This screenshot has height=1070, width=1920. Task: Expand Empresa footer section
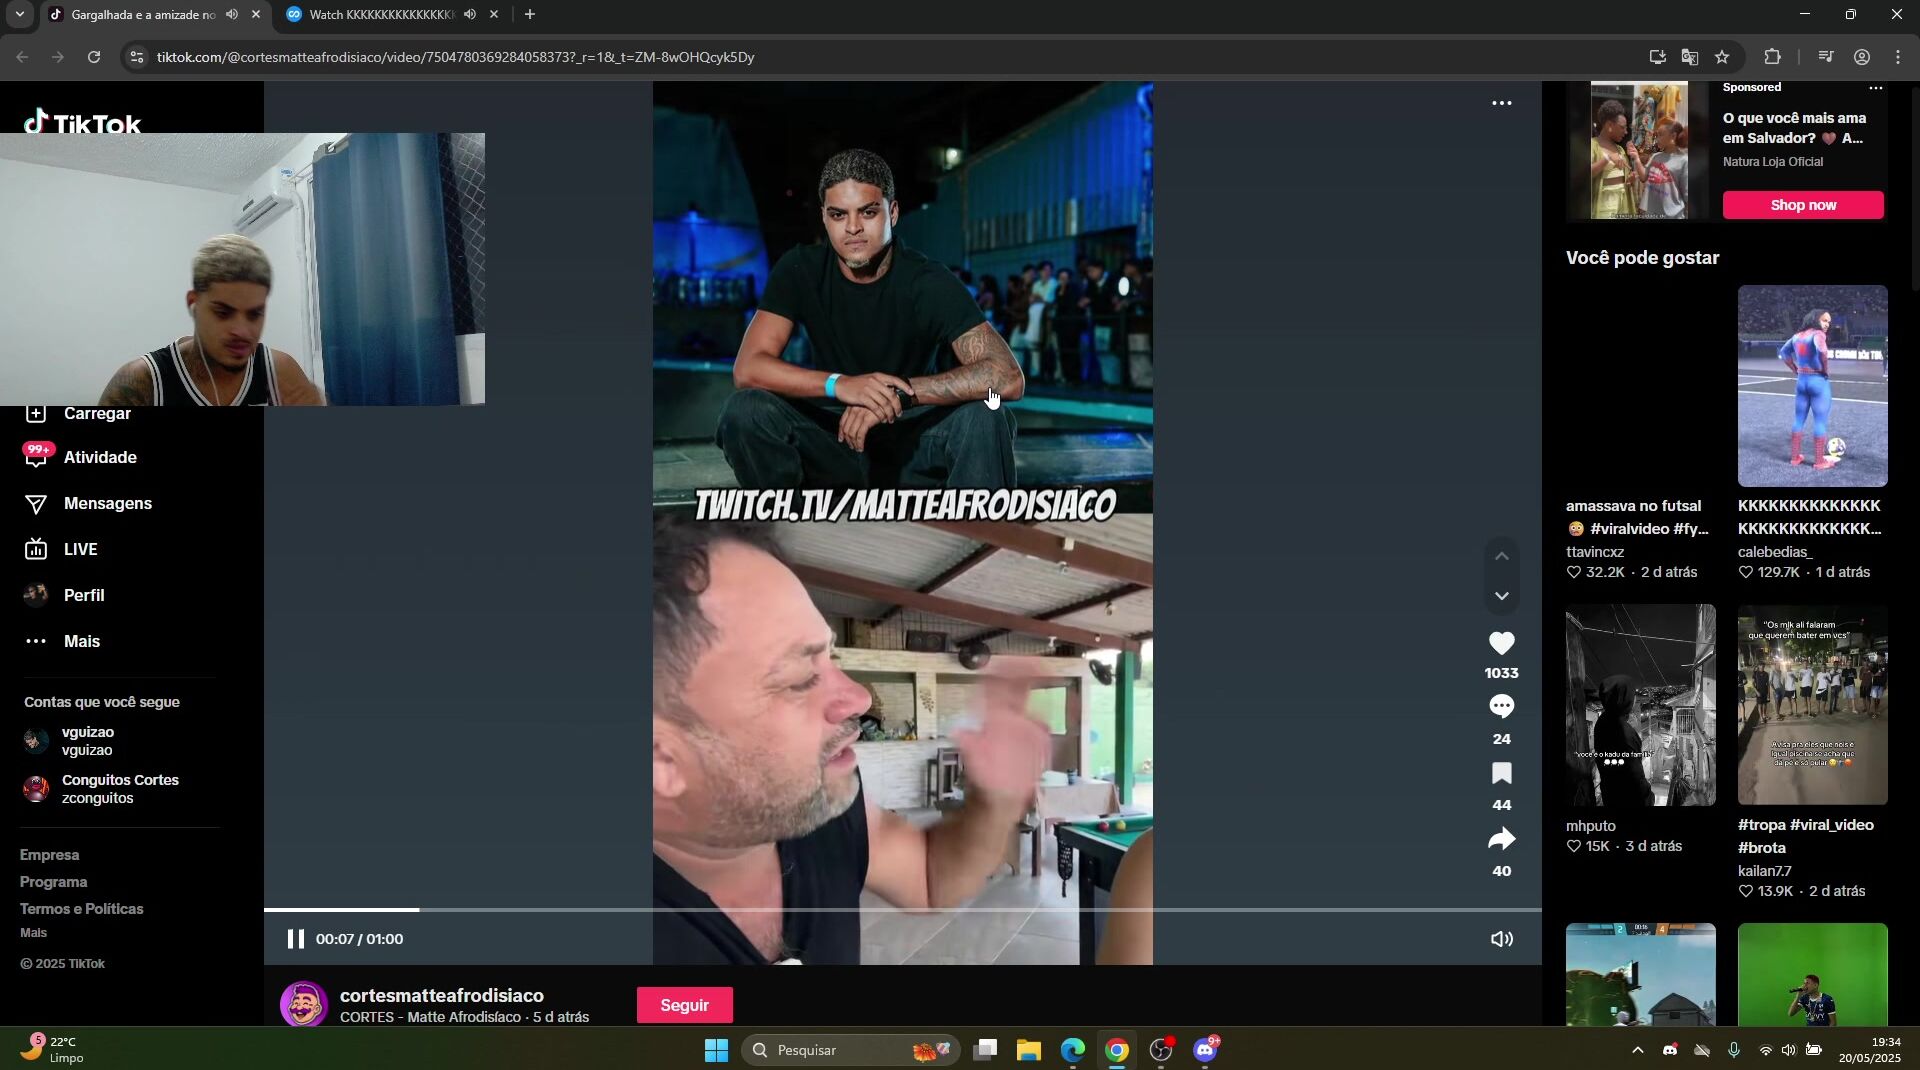pyautogui.click(x=49, y=855)
